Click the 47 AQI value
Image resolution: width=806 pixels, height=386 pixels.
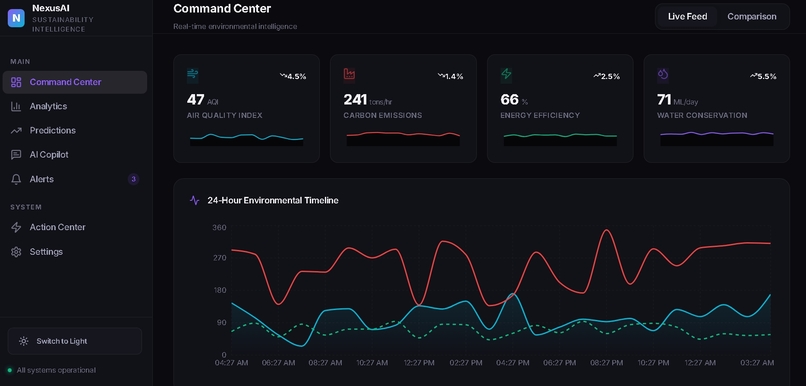(x=203, y=99)
